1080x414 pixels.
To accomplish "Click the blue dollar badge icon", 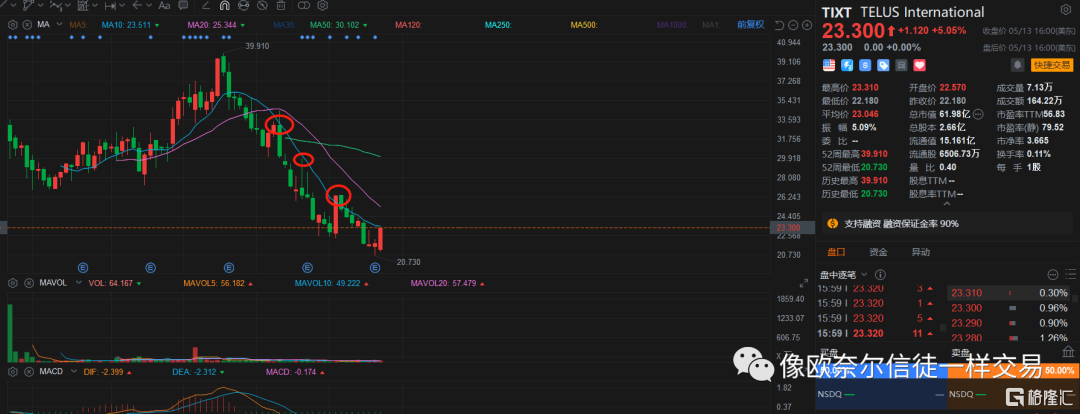I will pyautogui.click(x=864, y=65).
